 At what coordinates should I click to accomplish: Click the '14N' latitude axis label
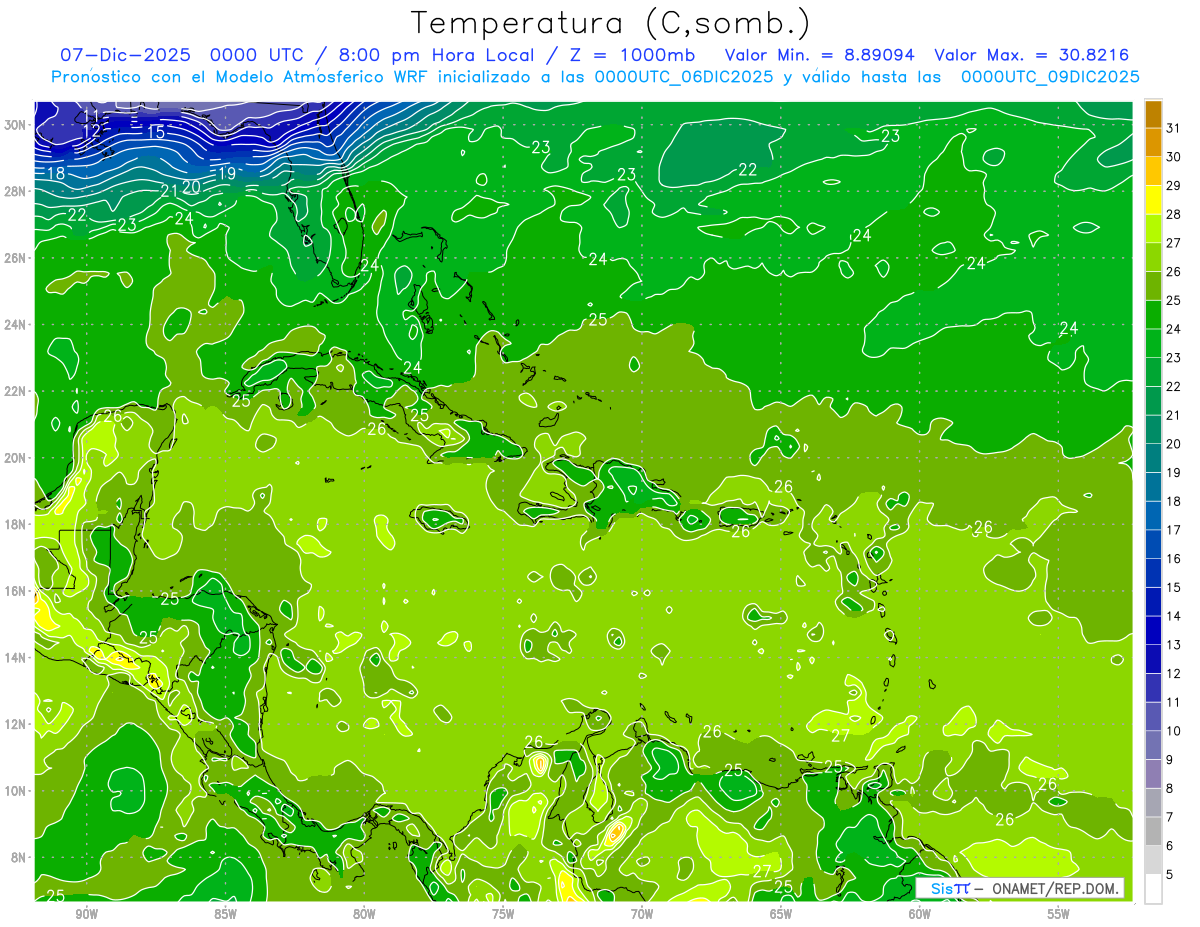click(17, 657)
